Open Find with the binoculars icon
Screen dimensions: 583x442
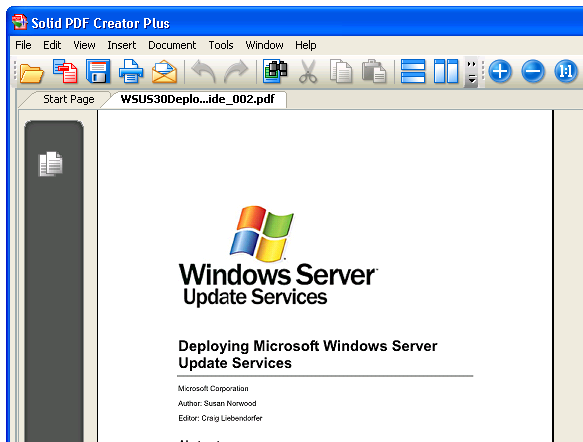coord(275,71)
